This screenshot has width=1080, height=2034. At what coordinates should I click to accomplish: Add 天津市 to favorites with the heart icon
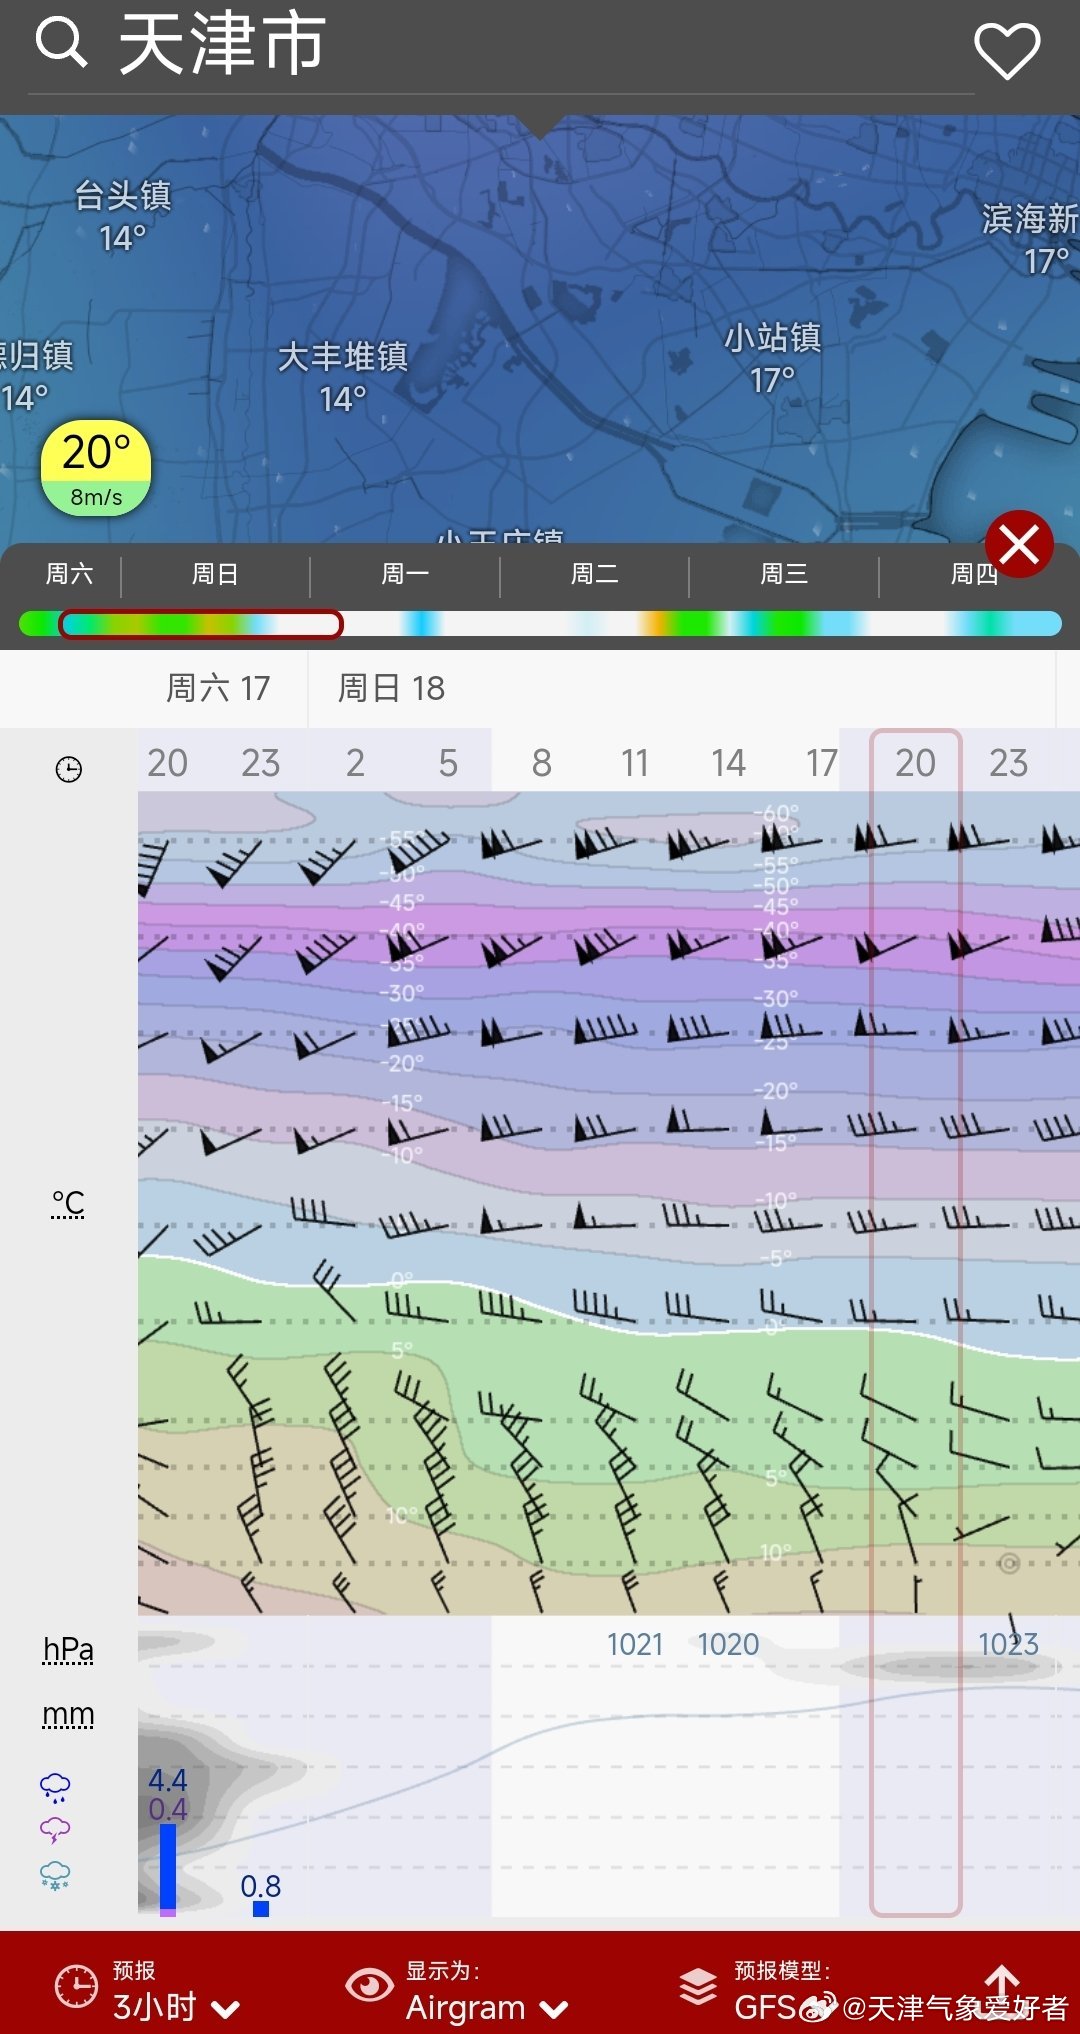[x=1007, y=51]
